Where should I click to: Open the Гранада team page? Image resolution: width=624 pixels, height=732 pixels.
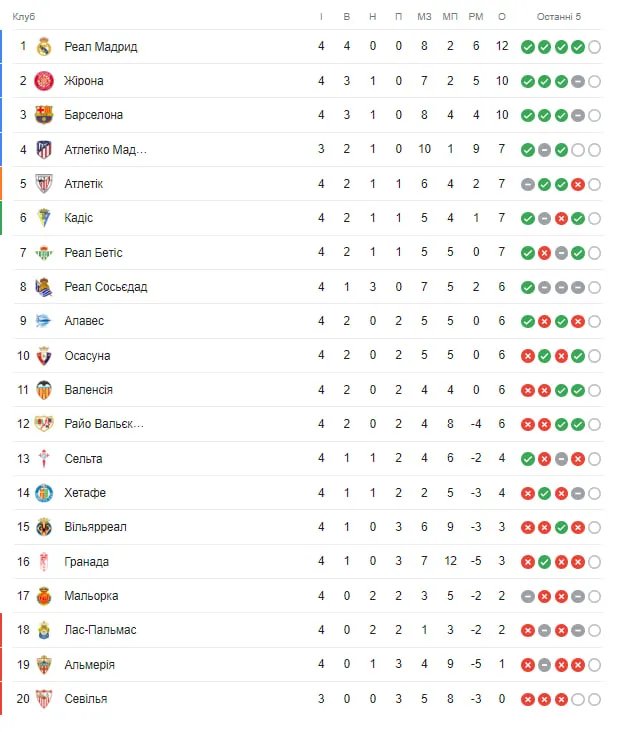click(87, 562)
